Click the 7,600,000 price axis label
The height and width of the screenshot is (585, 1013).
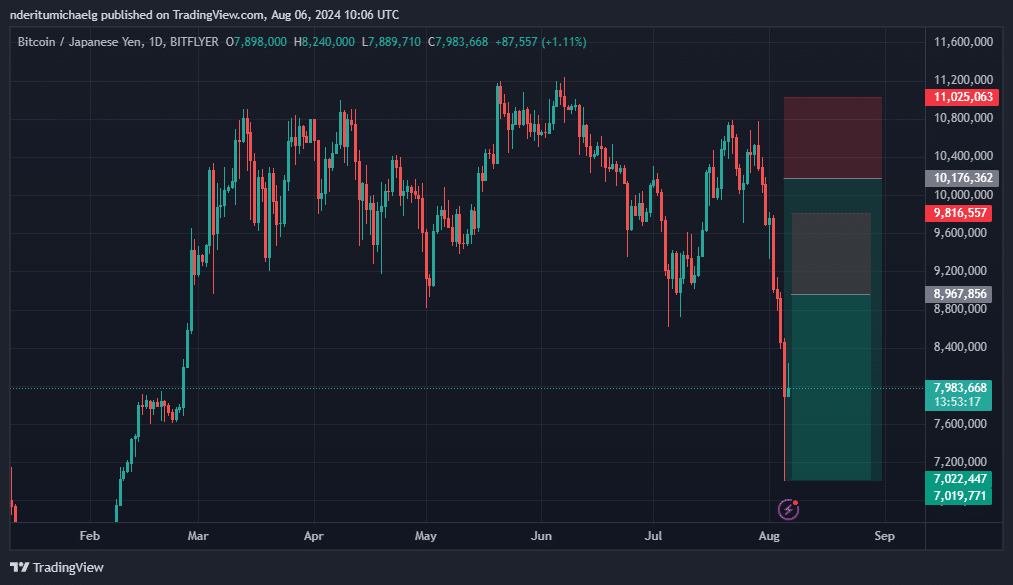pos(960,424)
